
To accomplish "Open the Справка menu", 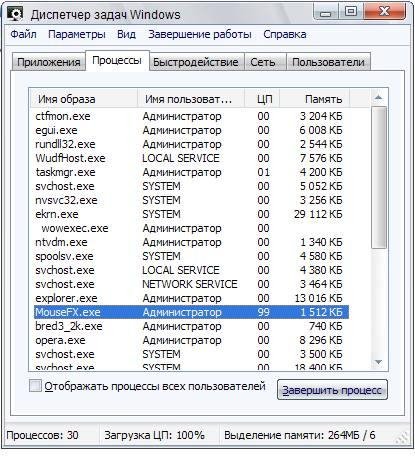I will click(x=285, y=34).
